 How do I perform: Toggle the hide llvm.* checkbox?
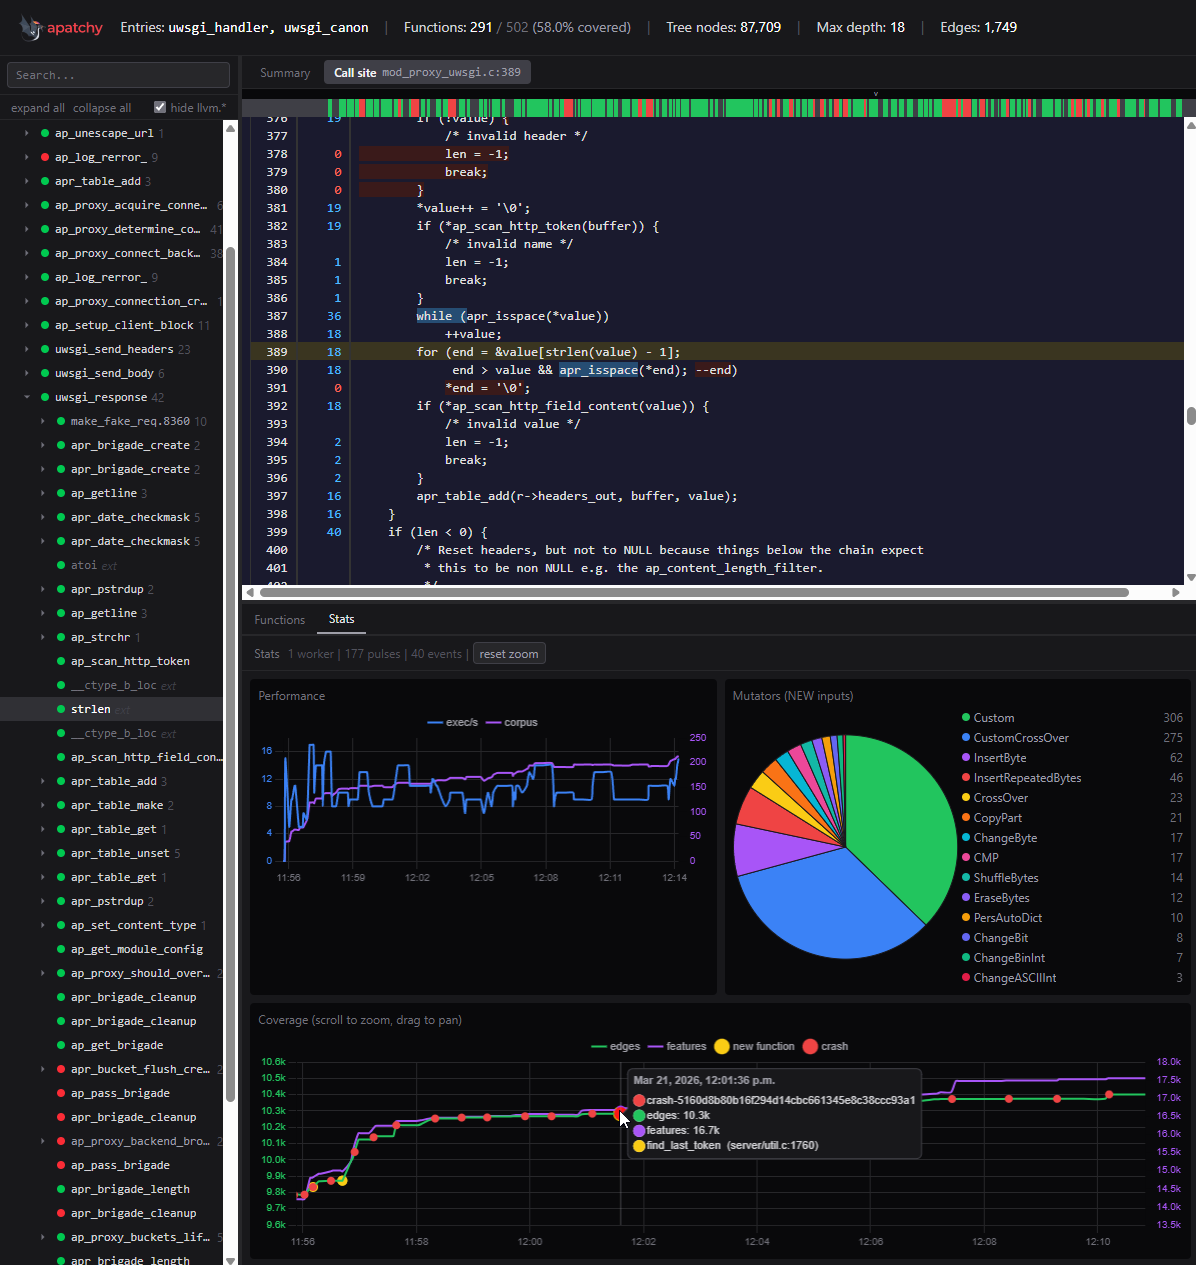(160, 108)
